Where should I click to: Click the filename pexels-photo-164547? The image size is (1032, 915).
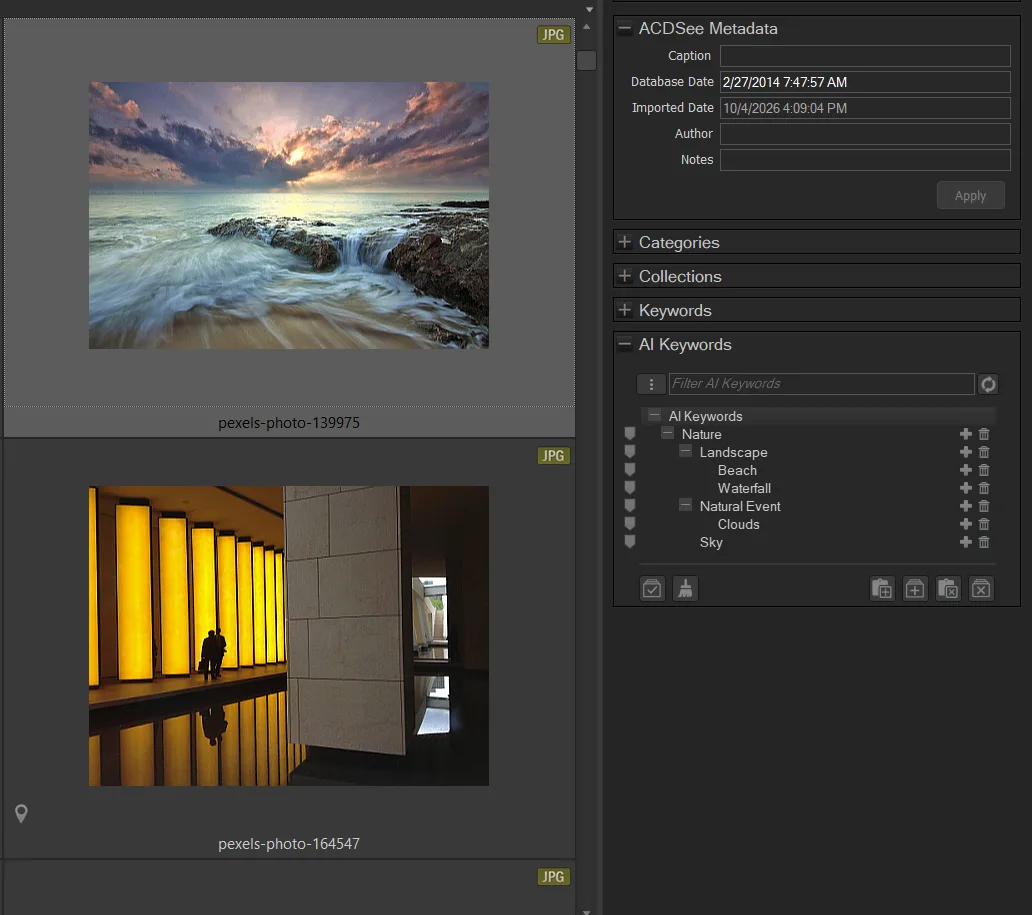[289, 843]
